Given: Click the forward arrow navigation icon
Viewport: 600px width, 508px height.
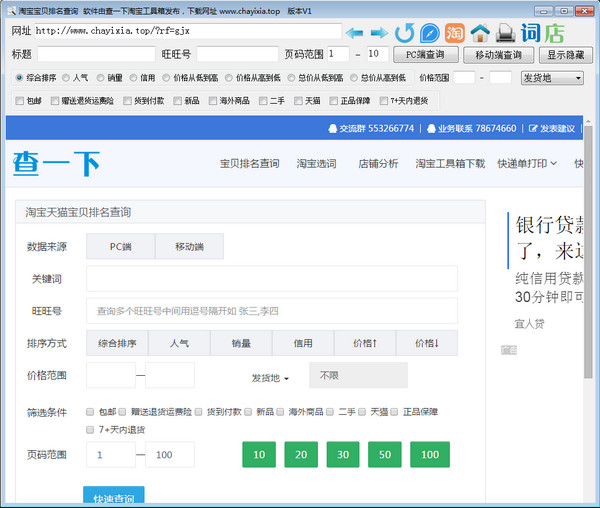Looking at the screenshot, I should [x=379, y=33].
